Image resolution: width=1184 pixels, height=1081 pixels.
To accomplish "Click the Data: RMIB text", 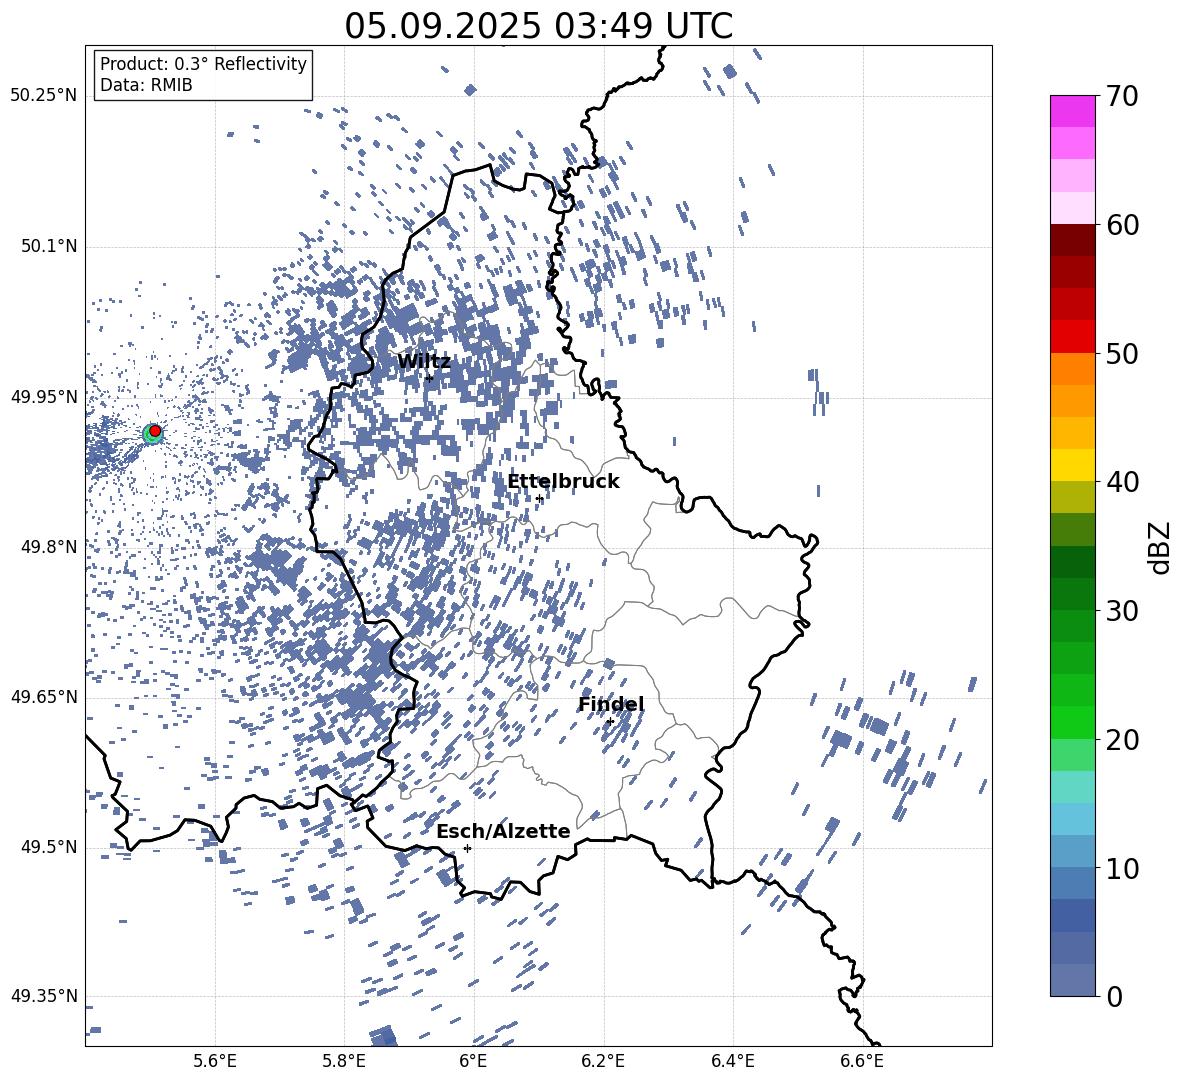I will [146, 85].
